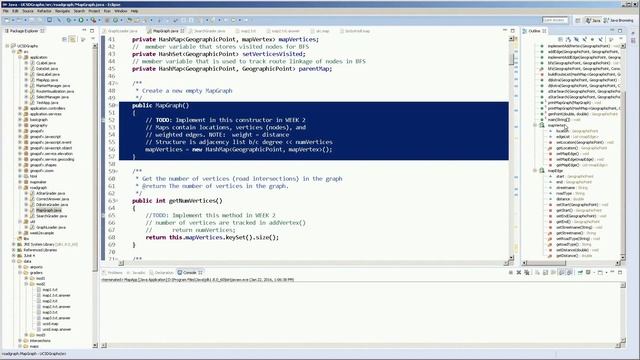640x360 pixels.
Task: Select DijkstraGrader.java in Package Explorer
Action: click(52, 204)
